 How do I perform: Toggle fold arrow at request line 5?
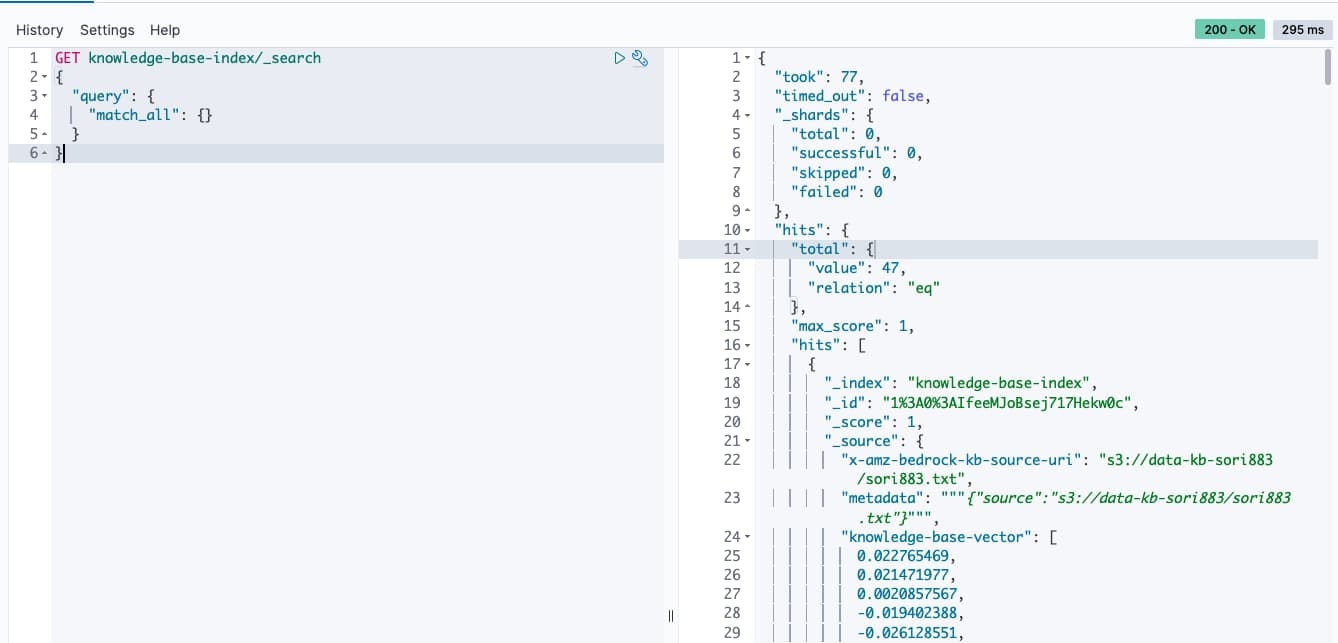coord(45,134)
